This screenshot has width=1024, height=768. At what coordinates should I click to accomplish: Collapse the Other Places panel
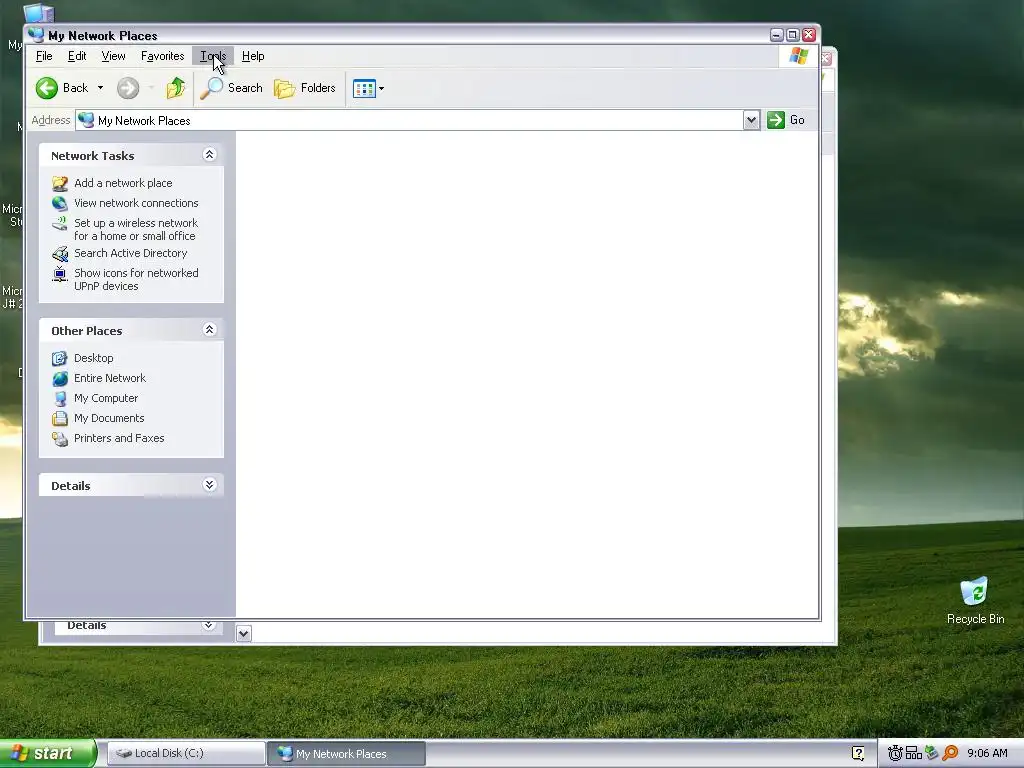pyautogui.click(x=209, y=329)
